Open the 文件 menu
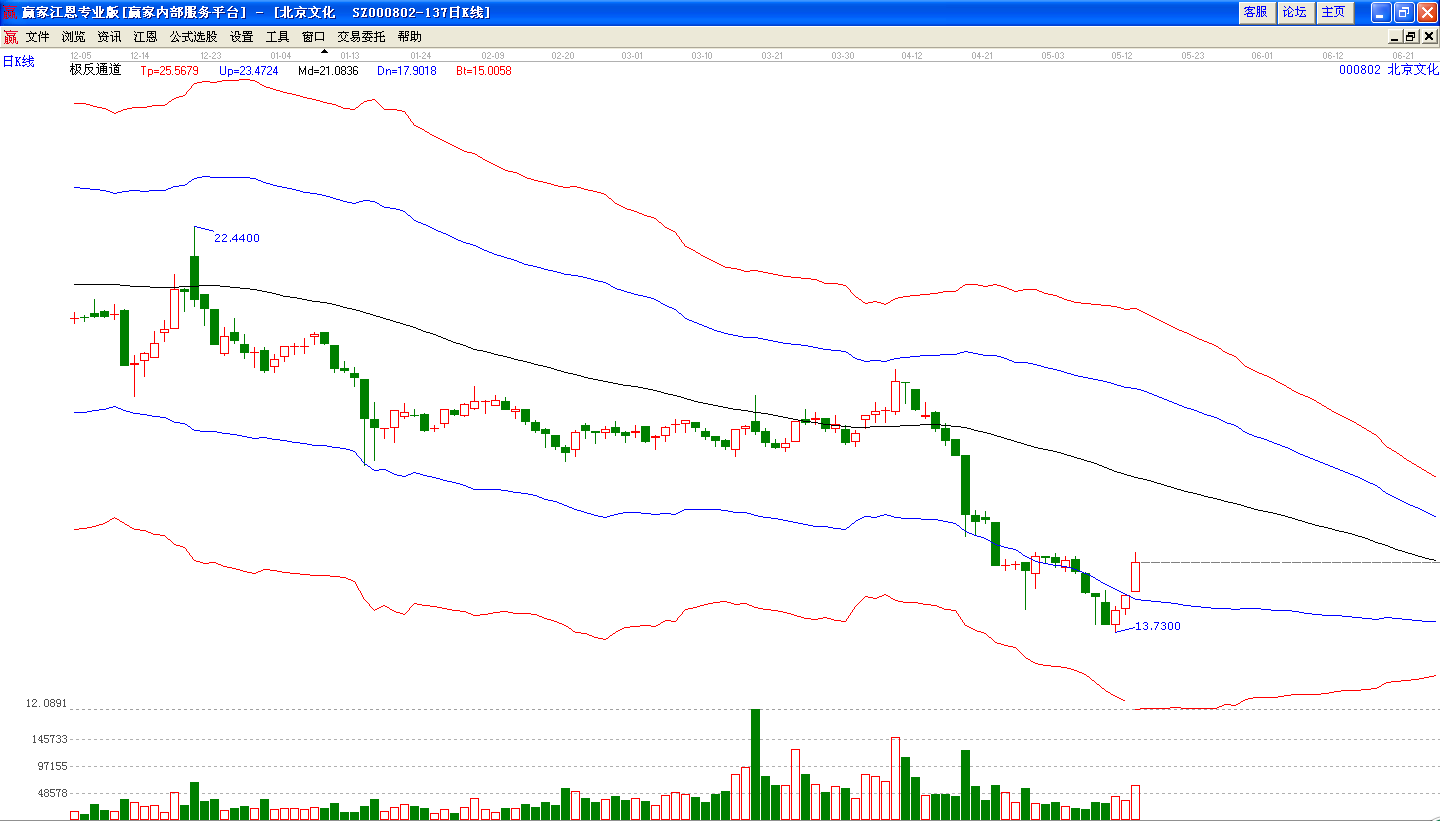This screenshot has width=1440, height=821. point(38,37)
